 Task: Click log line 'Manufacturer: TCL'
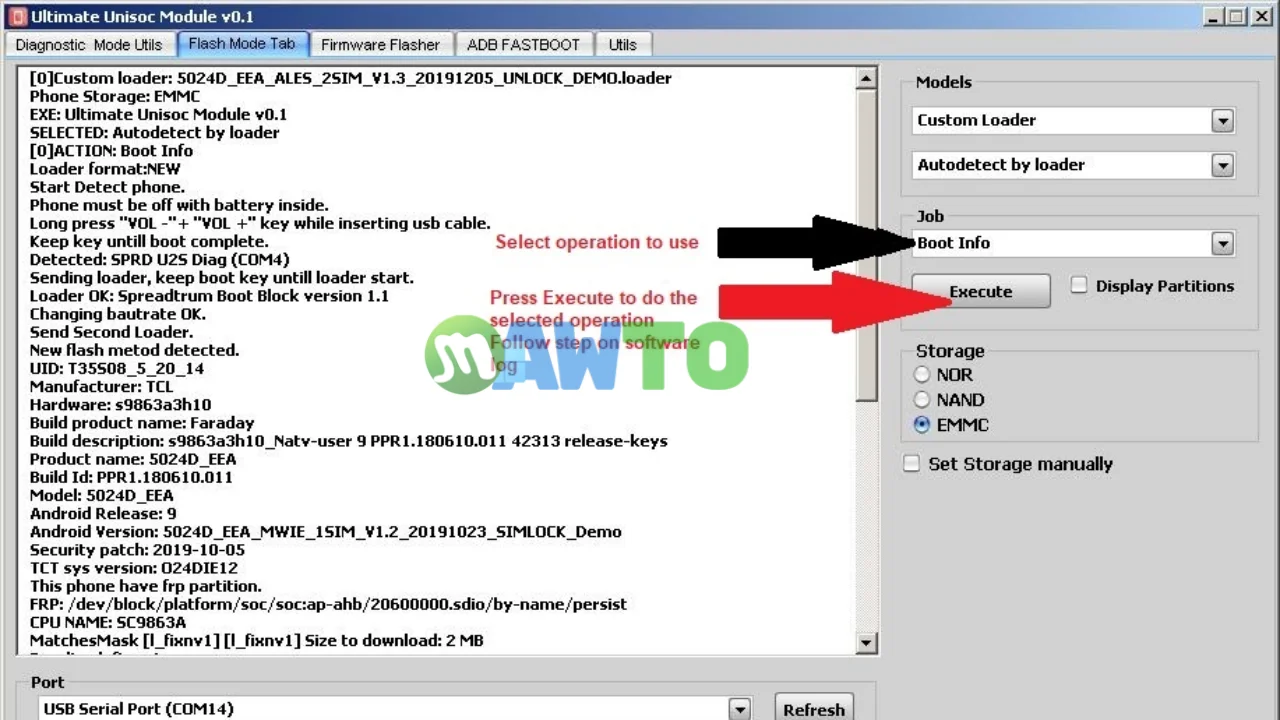click(x=101, y=386)
